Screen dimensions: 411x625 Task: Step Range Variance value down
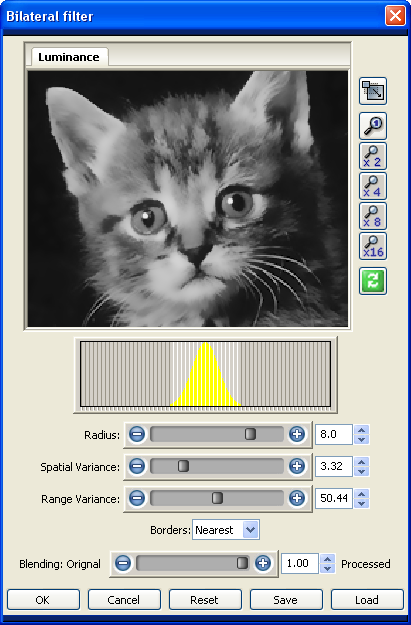(x=362, y=503)
